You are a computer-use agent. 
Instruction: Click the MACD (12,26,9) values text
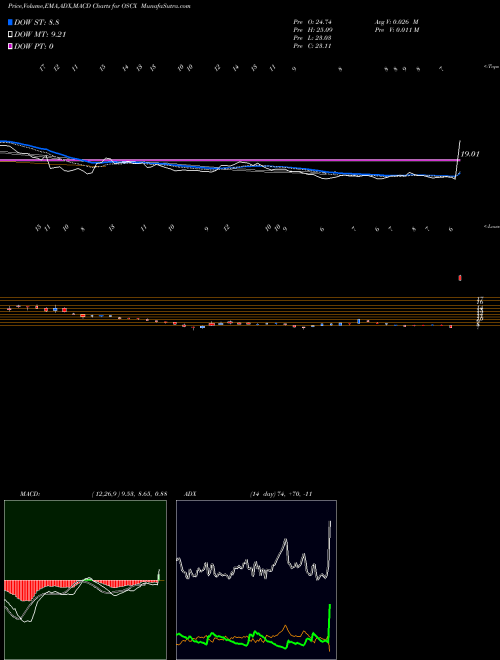129,494
